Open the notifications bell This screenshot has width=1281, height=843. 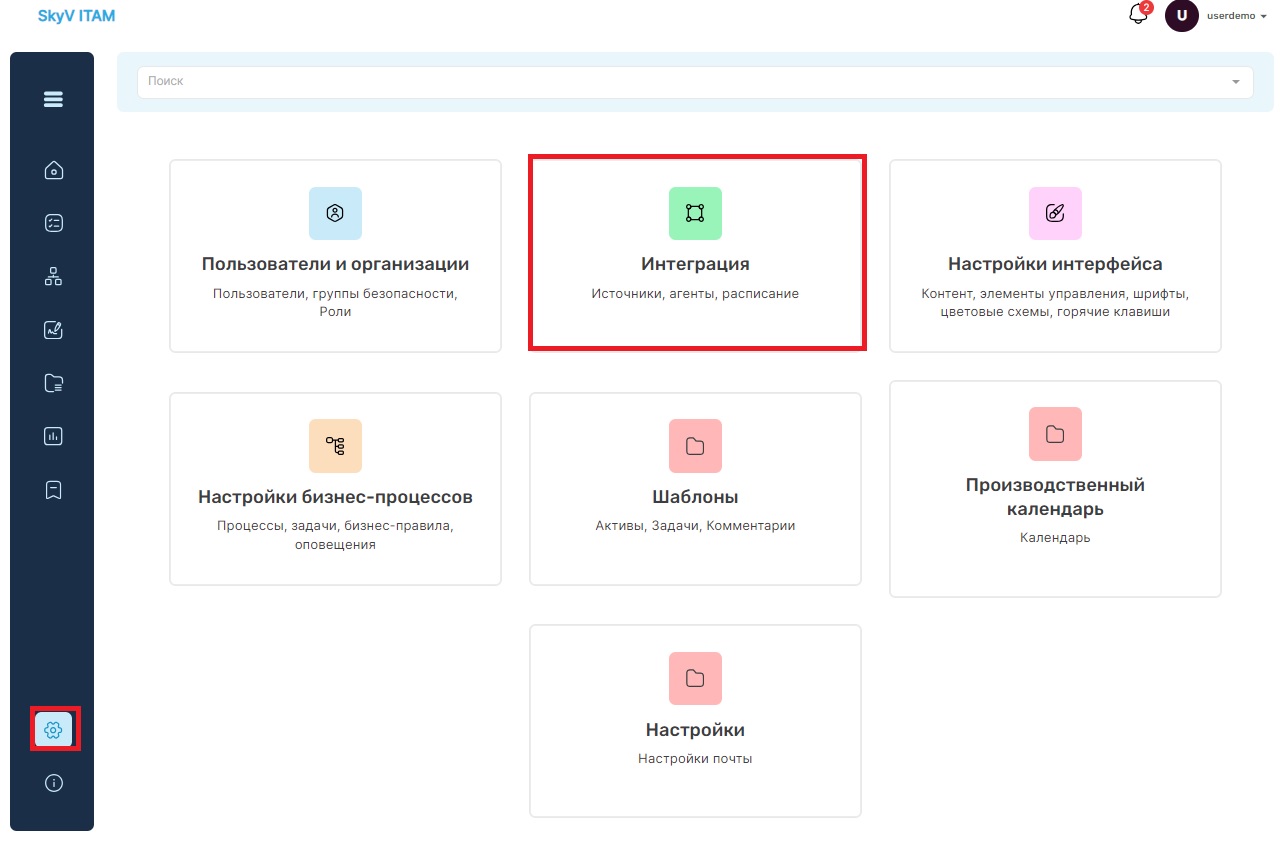1138,15
